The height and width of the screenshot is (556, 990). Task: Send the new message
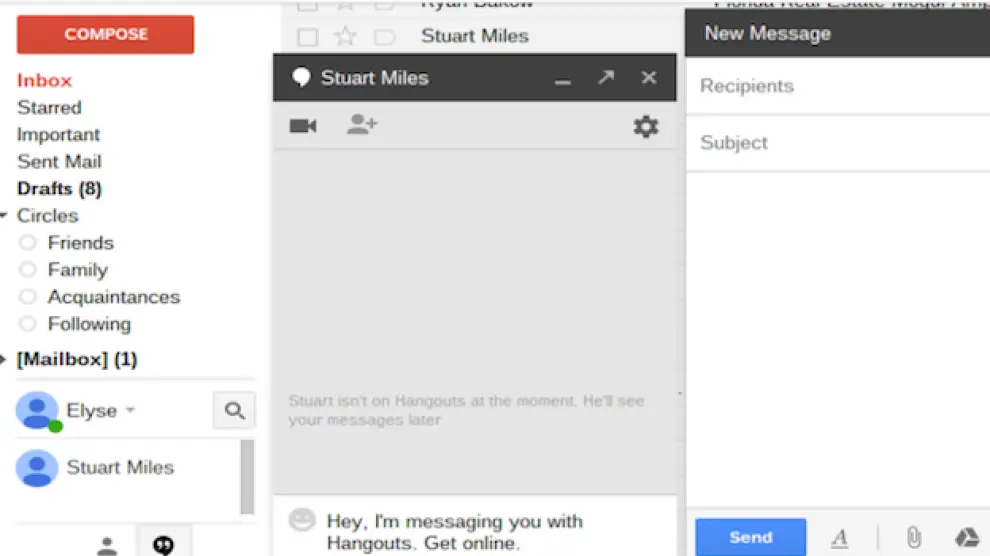tap(750, 537)
